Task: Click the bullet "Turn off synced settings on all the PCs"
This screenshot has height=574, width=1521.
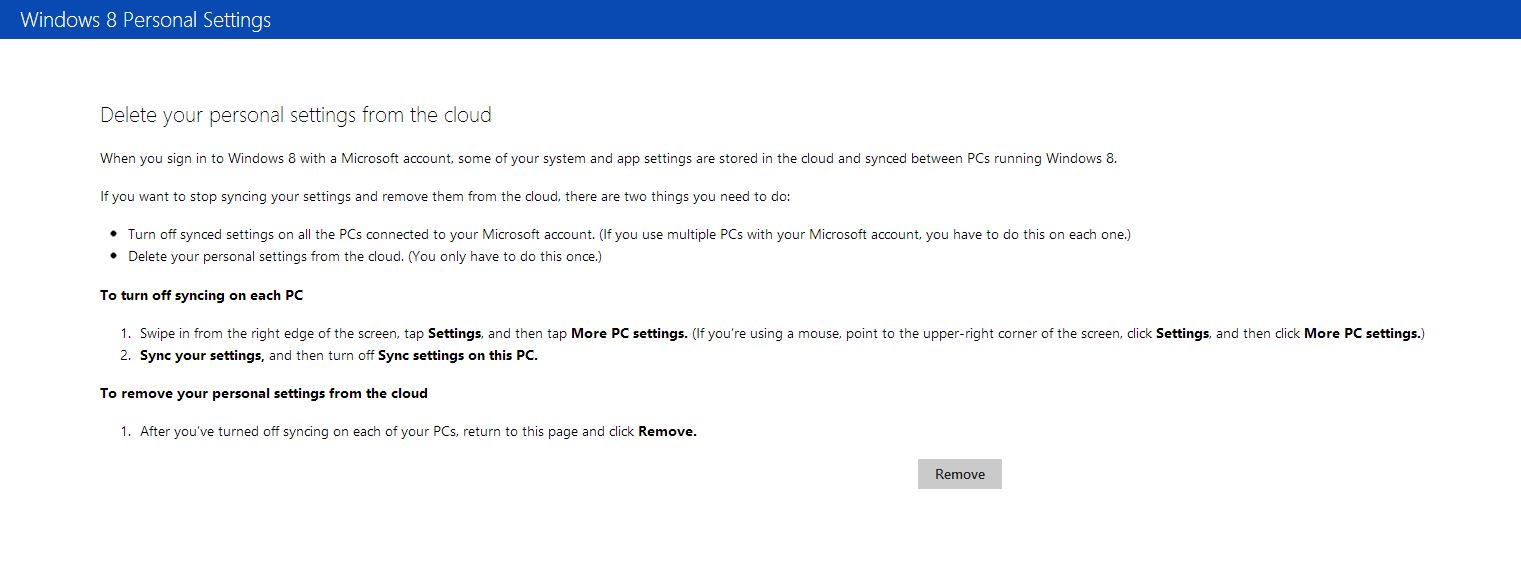Action: [x=629, y=234]
